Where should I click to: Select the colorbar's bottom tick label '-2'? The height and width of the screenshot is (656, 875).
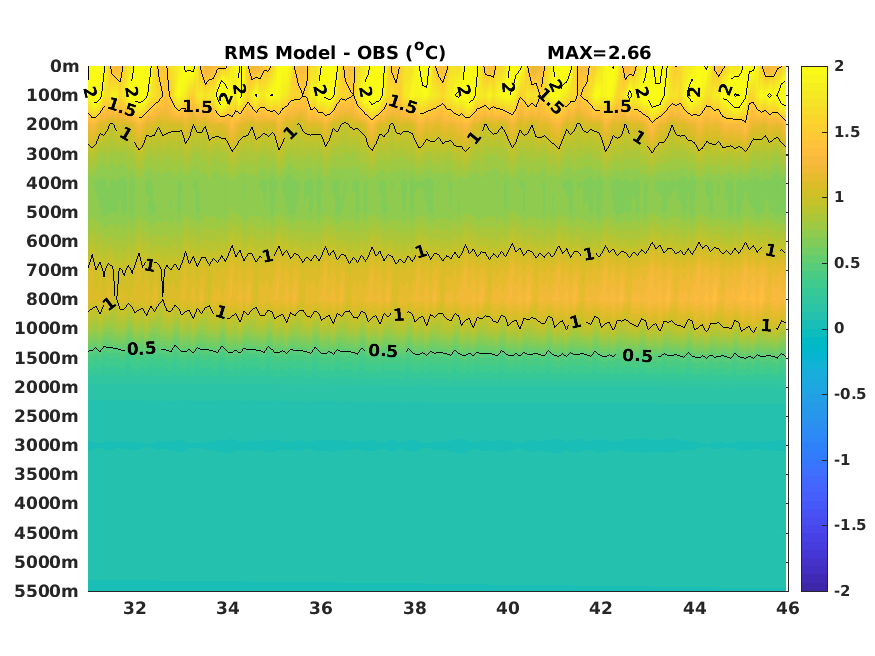tap(842, 591)
